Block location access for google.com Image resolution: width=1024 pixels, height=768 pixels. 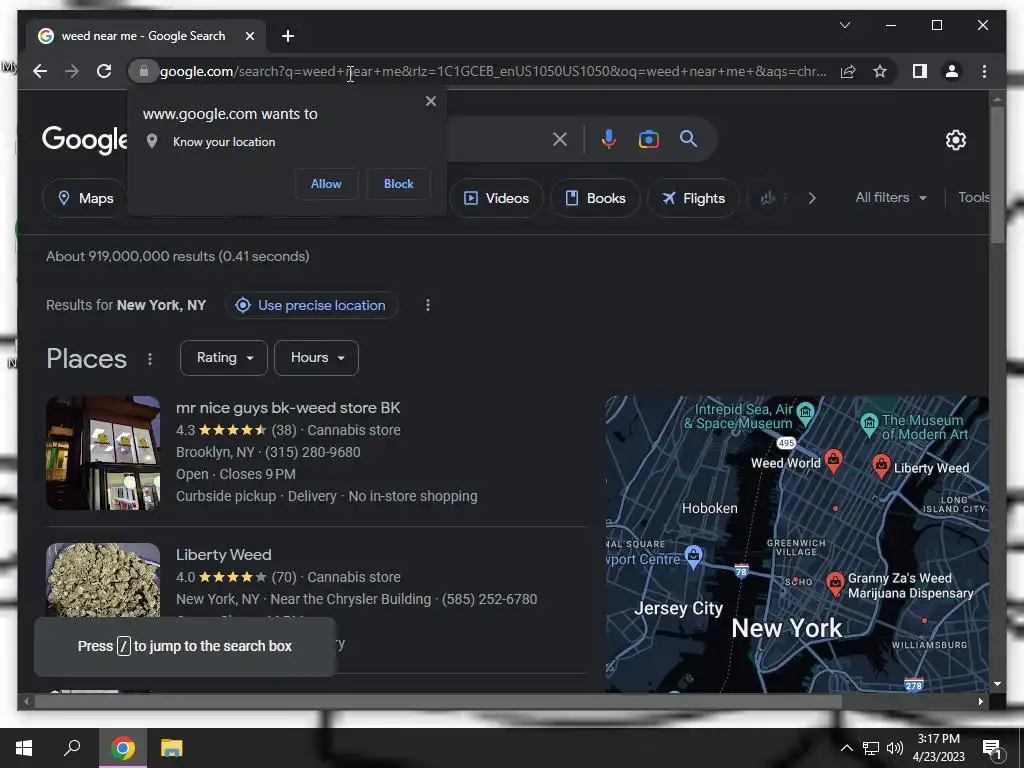pos(398,184)
